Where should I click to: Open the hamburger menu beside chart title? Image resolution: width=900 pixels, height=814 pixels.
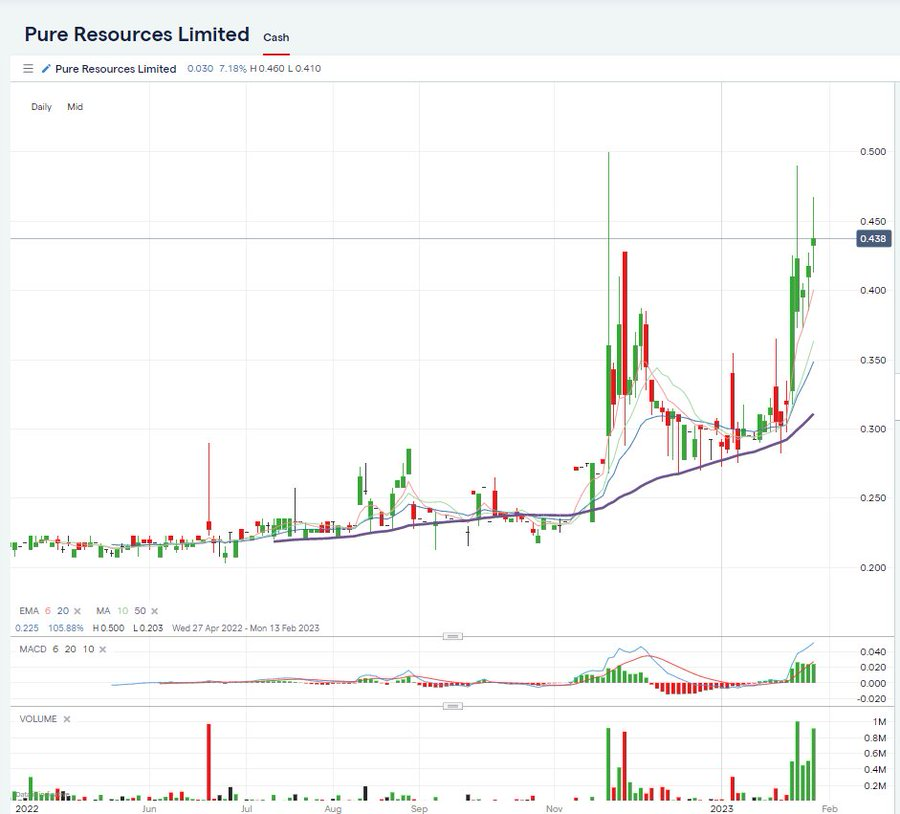pos(28,69)
